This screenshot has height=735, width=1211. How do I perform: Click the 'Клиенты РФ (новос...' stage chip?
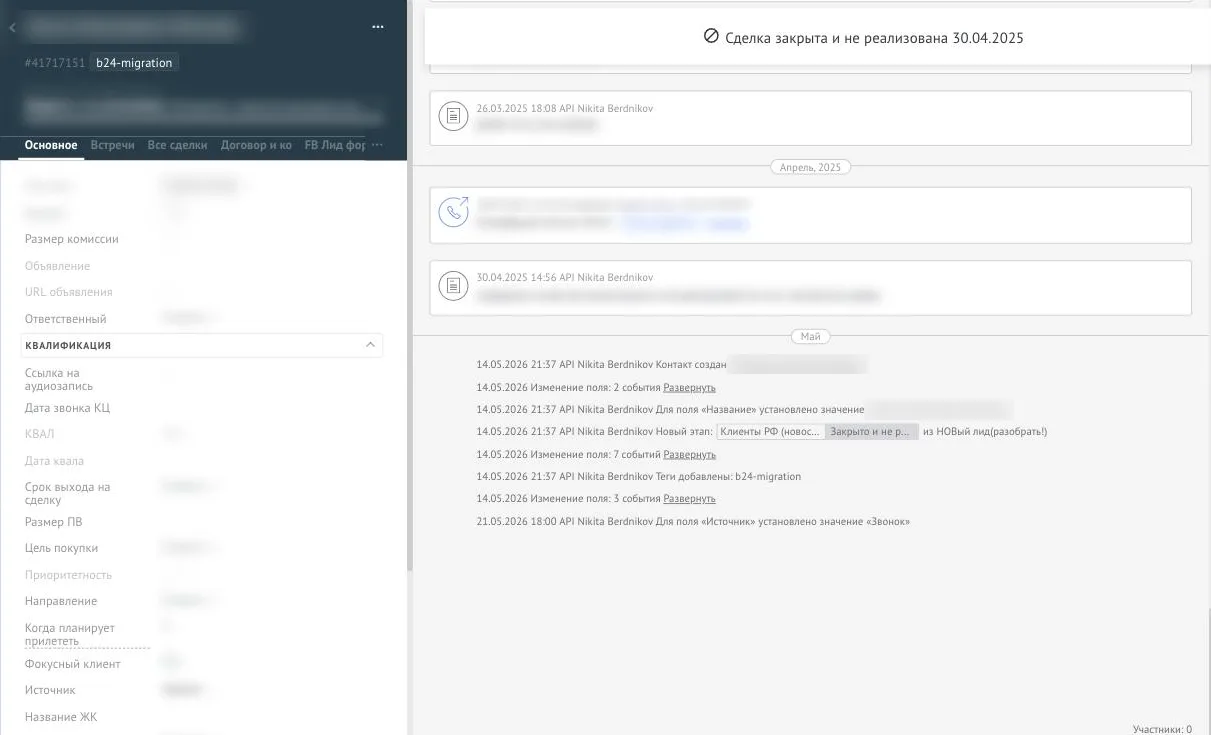point(770,432)
